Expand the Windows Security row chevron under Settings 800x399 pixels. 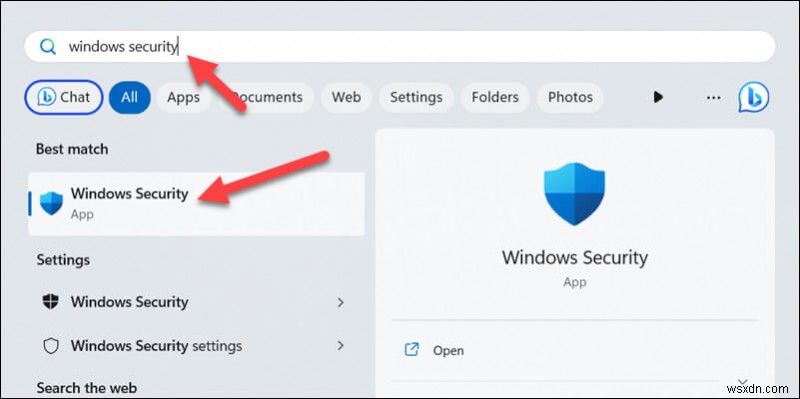point(341,303)
